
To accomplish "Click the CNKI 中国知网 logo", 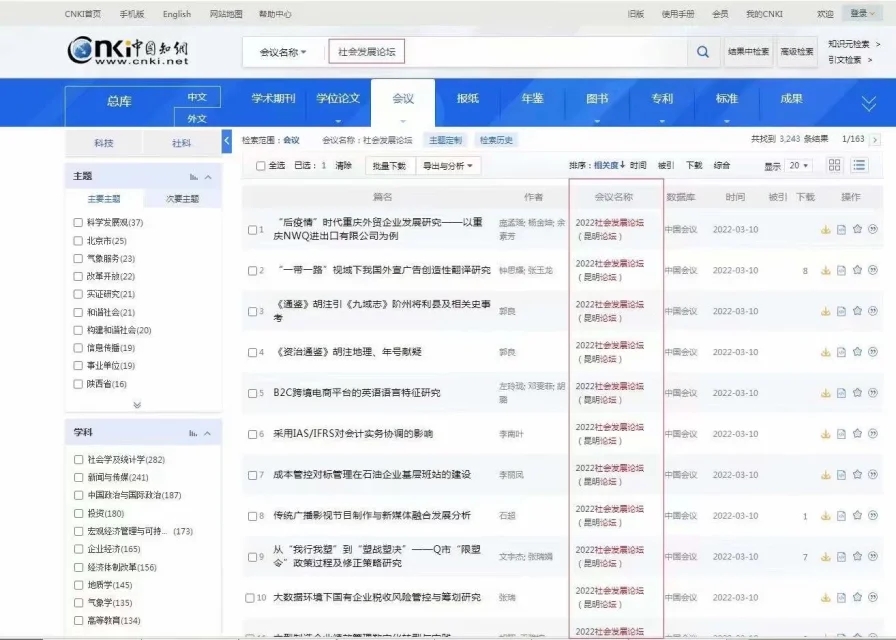I will (128, 51).
